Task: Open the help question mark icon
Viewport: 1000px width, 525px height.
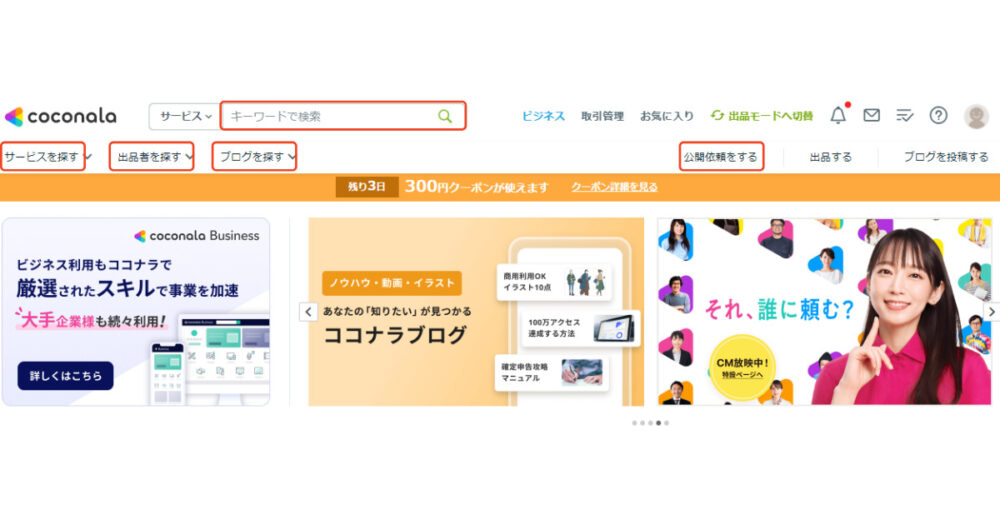Action: (938, 115)
